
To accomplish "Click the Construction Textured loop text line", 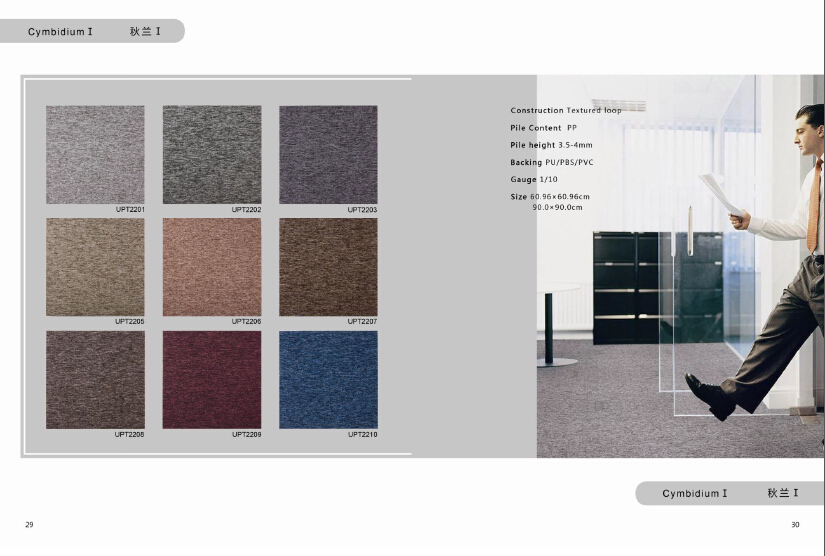I will [565, 111].
